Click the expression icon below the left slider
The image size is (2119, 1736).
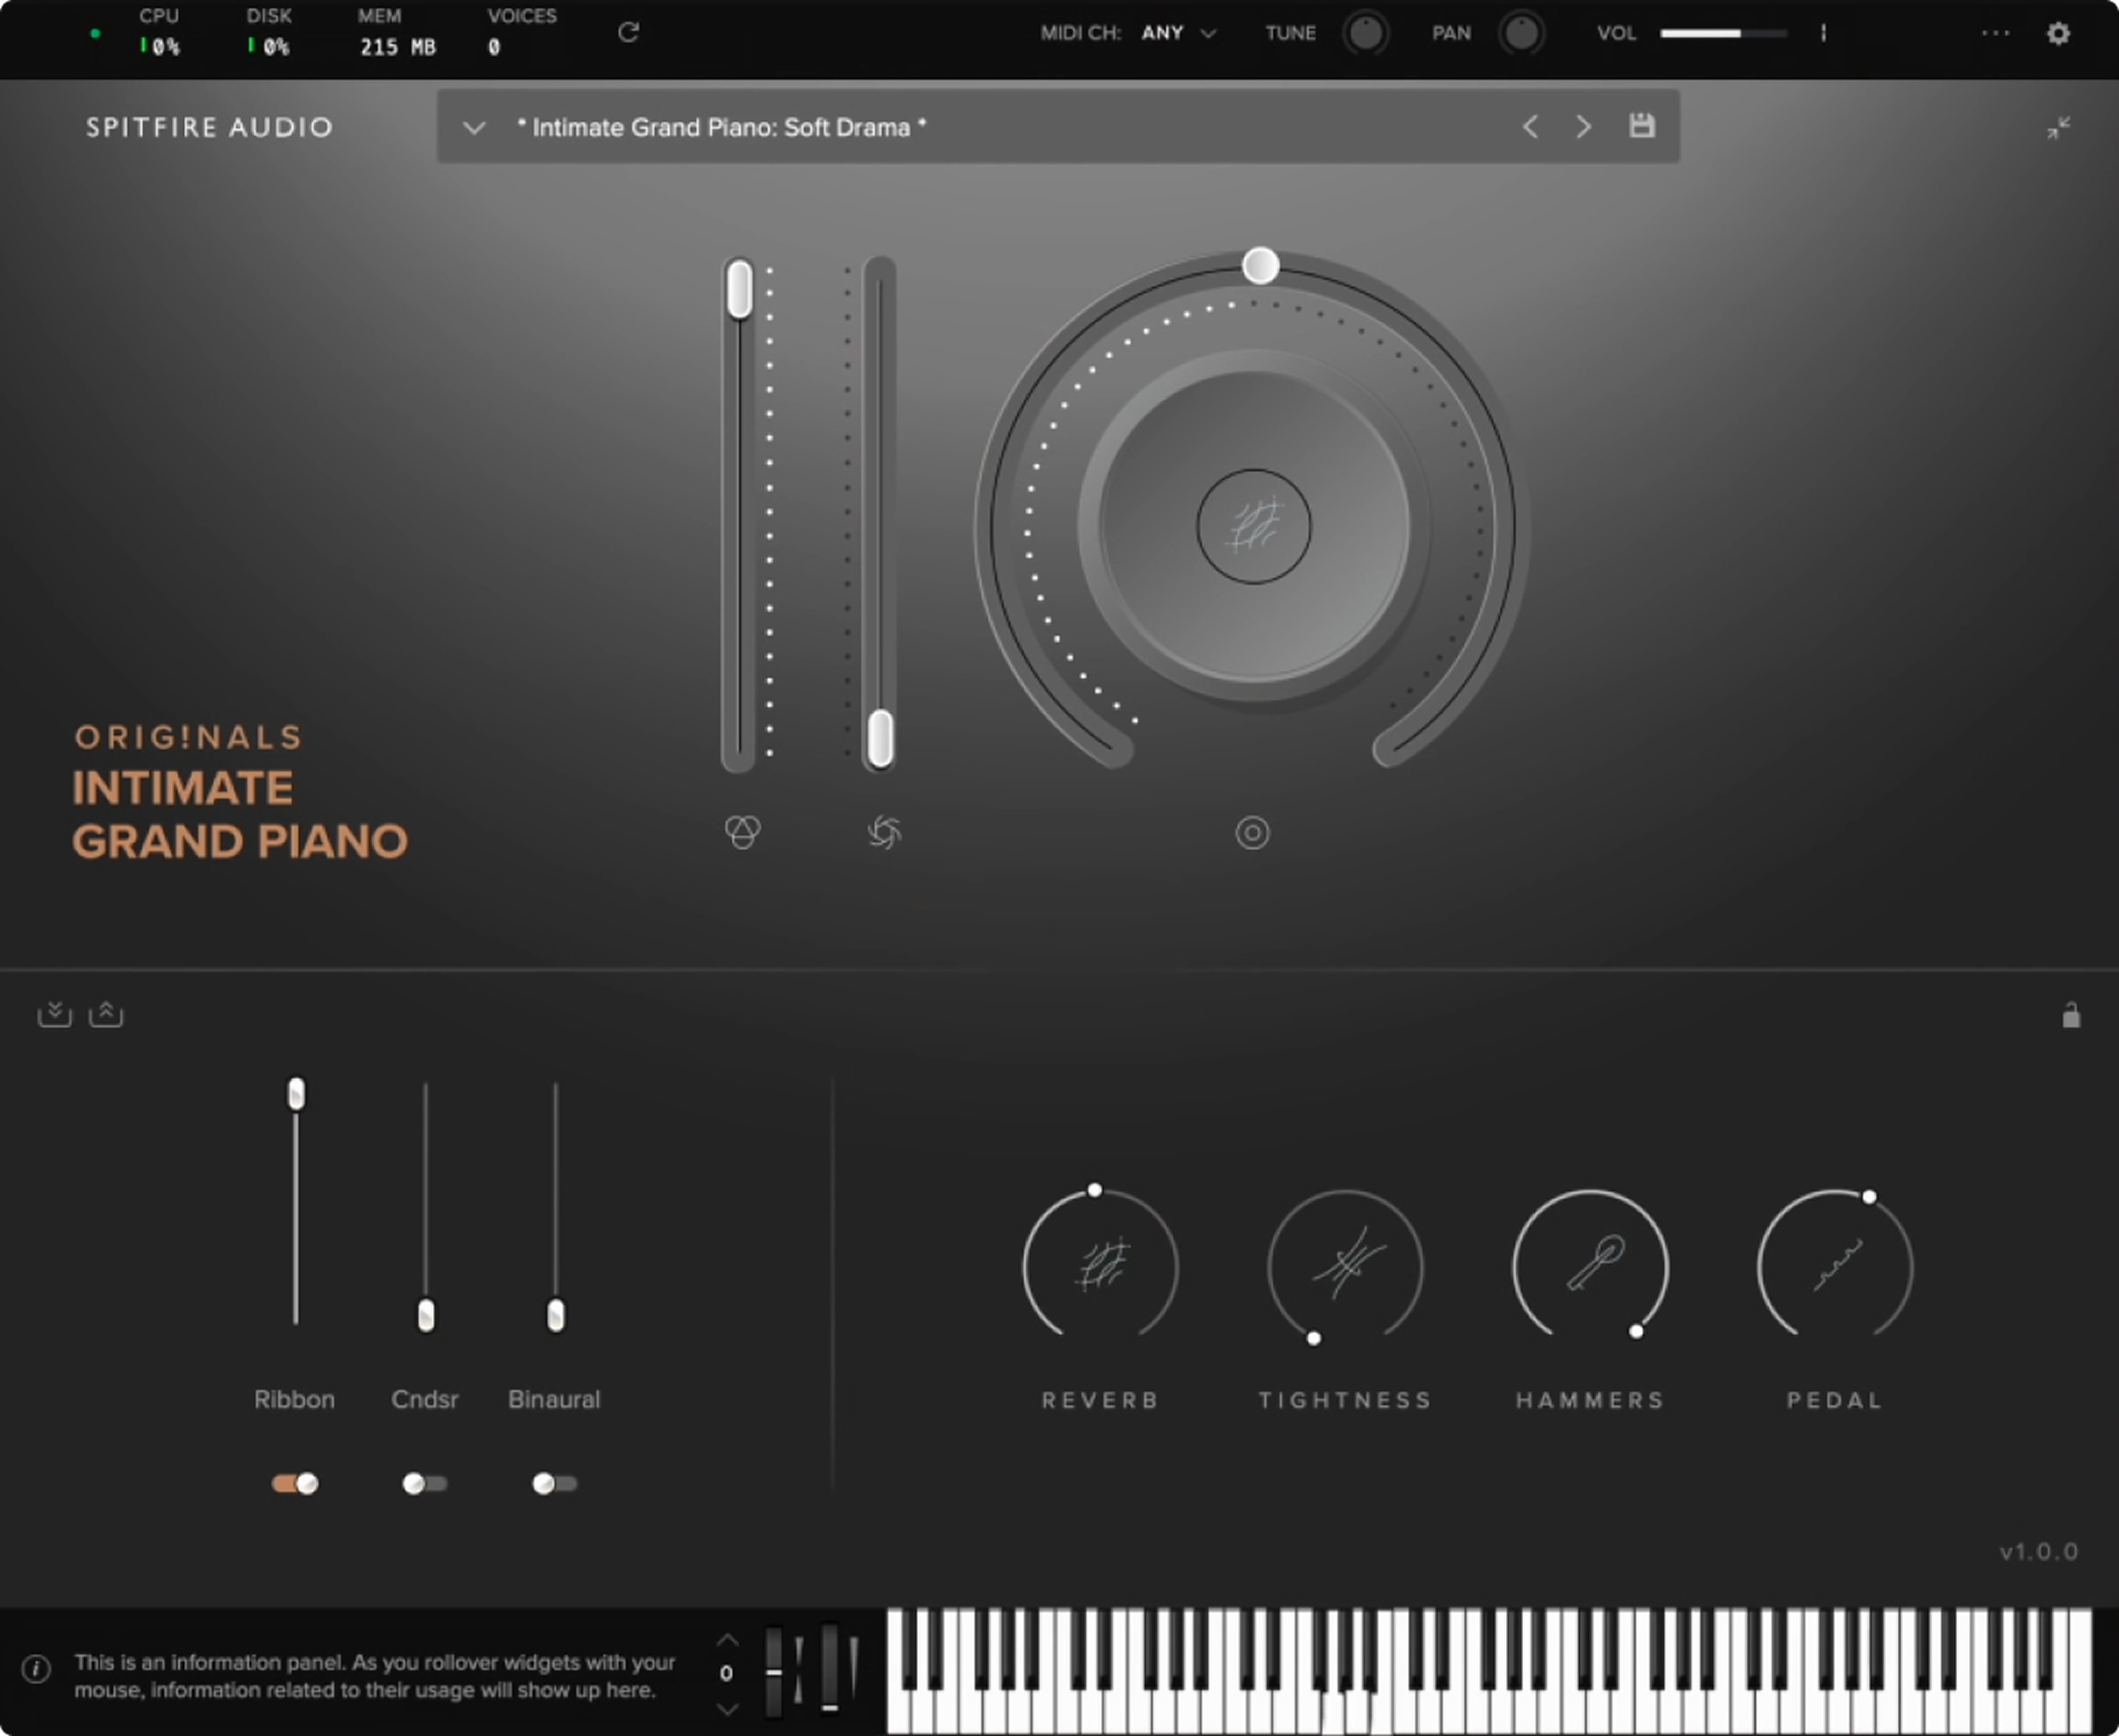pos(742,832)
